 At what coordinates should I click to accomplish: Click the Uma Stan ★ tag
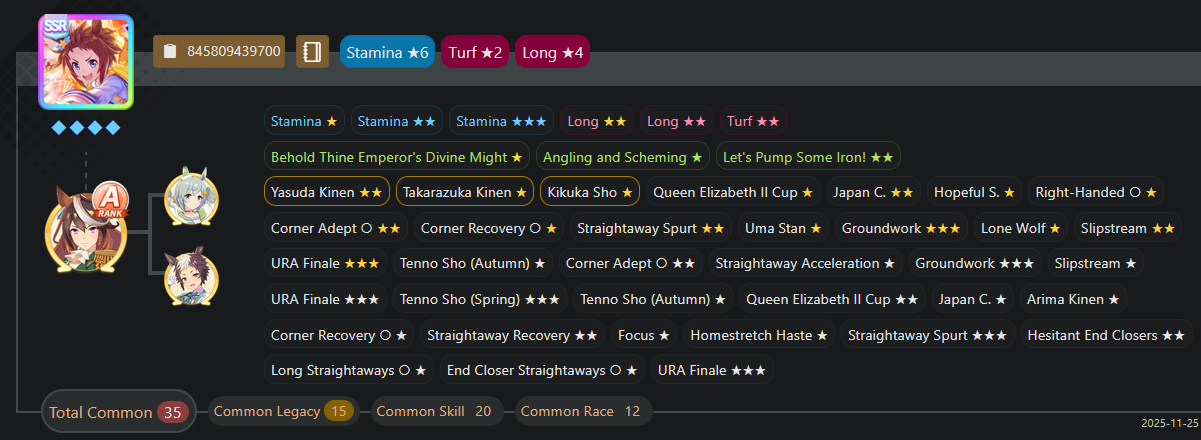[x=783, y=228]
